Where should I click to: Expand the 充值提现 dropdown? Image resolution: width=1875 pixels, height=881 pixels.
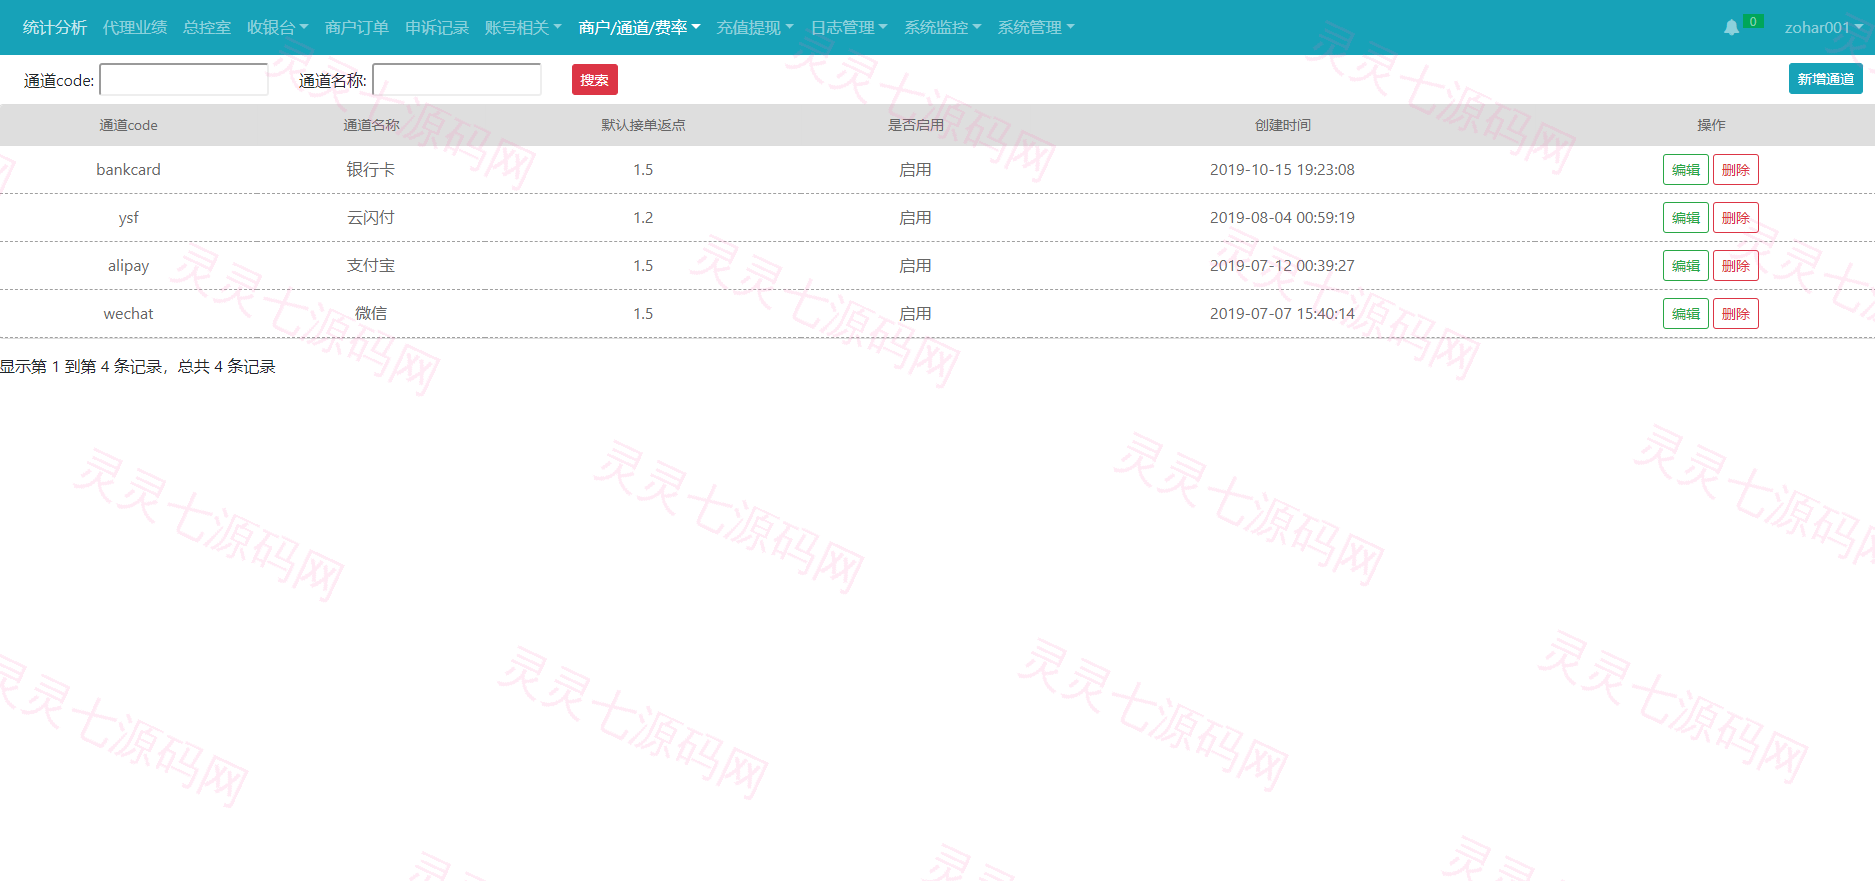click(755, 28)
